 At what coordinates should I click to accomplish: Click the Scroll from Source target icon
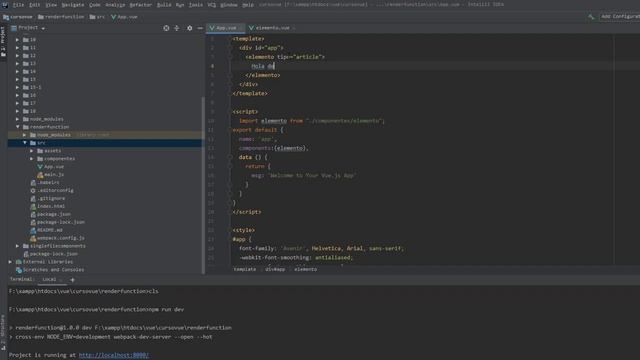[x=166, y=28]
